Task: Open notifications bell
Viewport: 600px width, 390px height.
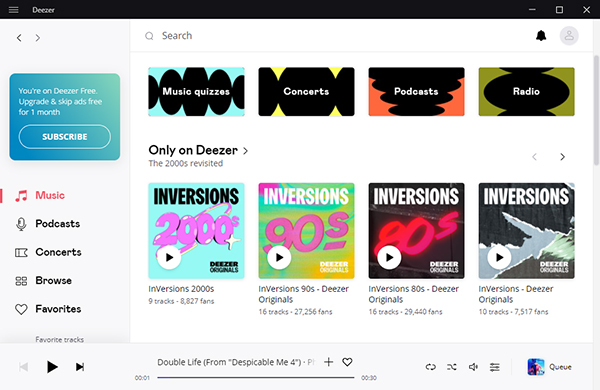Action: click(541, 36)
